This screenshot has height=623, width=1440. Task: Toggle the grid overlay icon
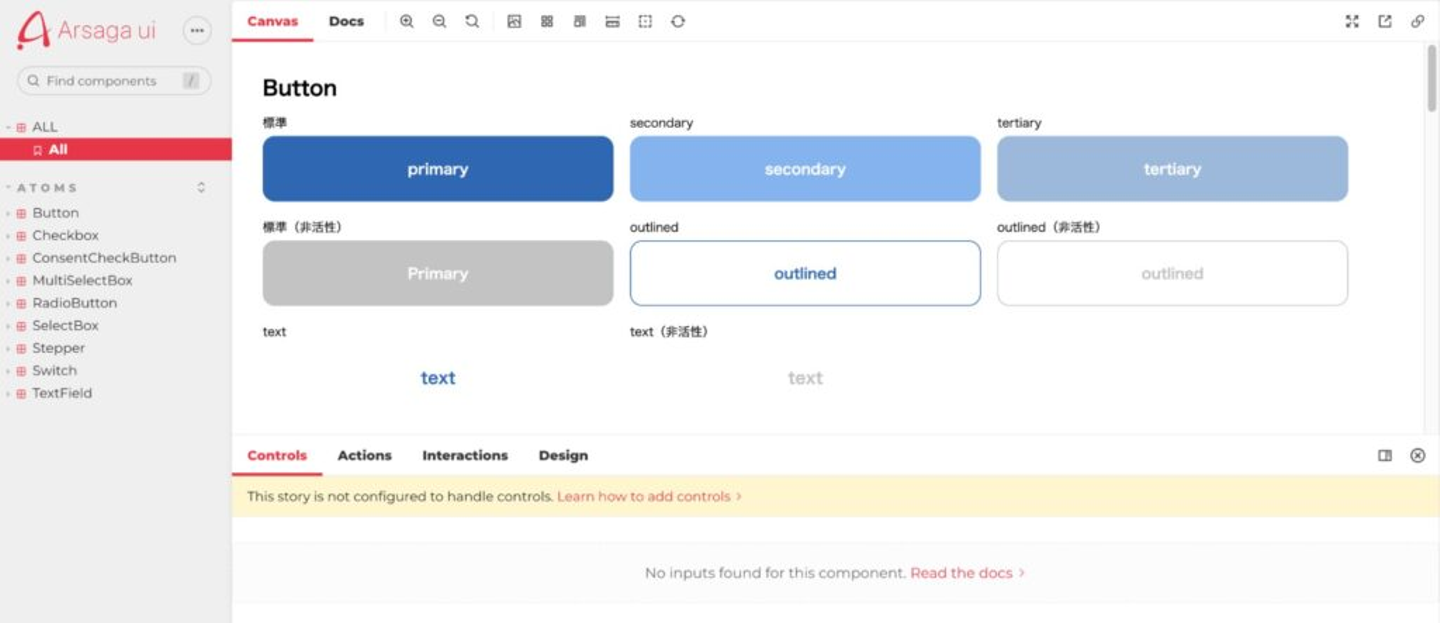pos(547,21)
